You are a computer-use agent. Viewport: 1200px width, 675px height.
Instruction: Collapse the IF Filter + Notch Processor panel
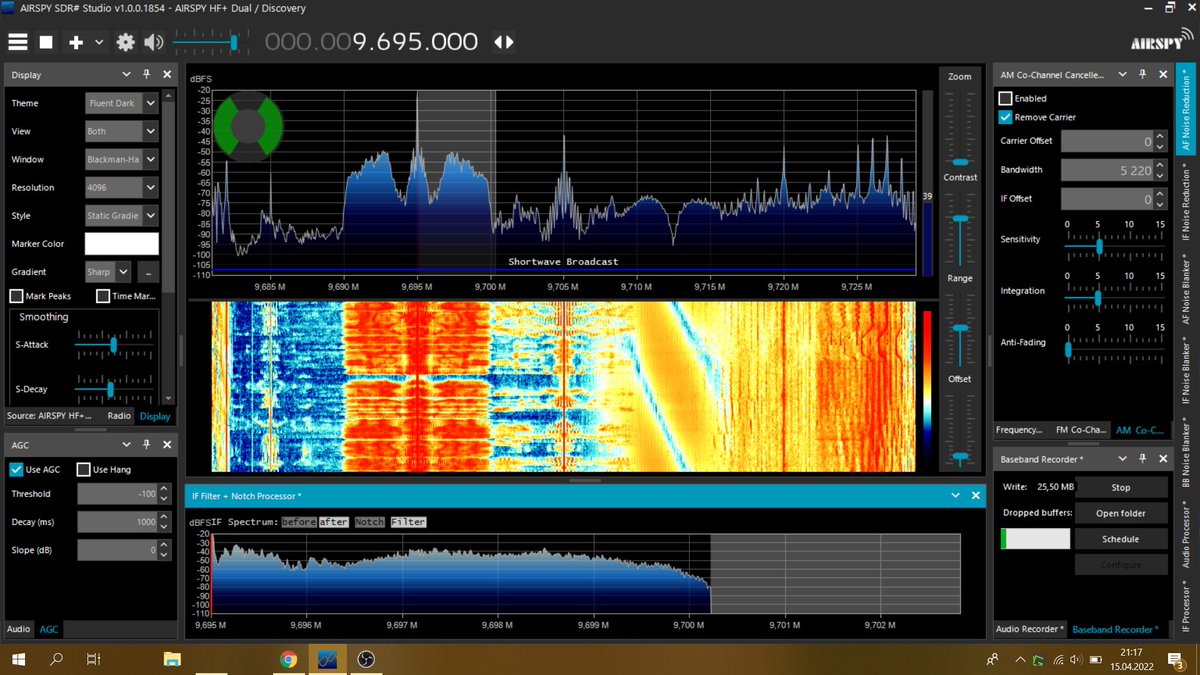(955, 495)
